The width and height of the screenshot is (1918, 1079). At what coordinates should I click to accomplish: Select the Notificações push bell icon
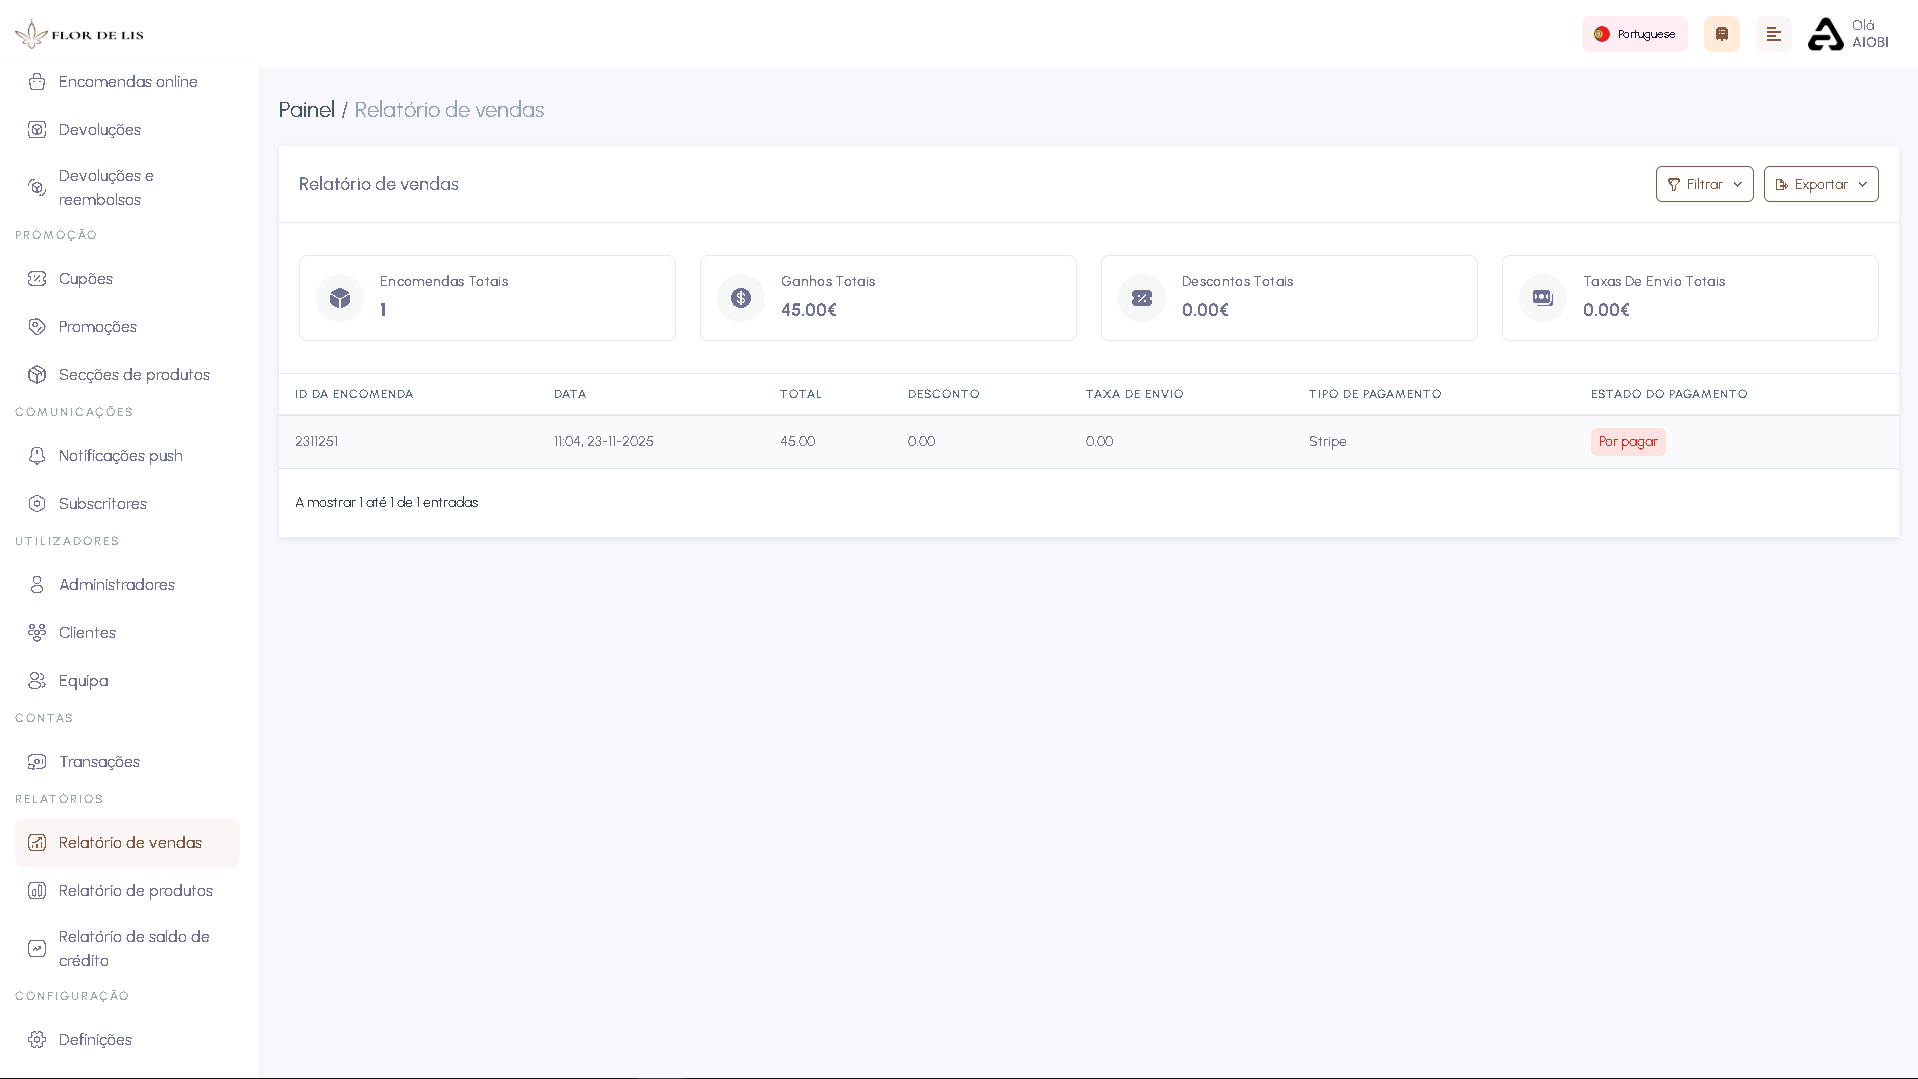point(37,455)
